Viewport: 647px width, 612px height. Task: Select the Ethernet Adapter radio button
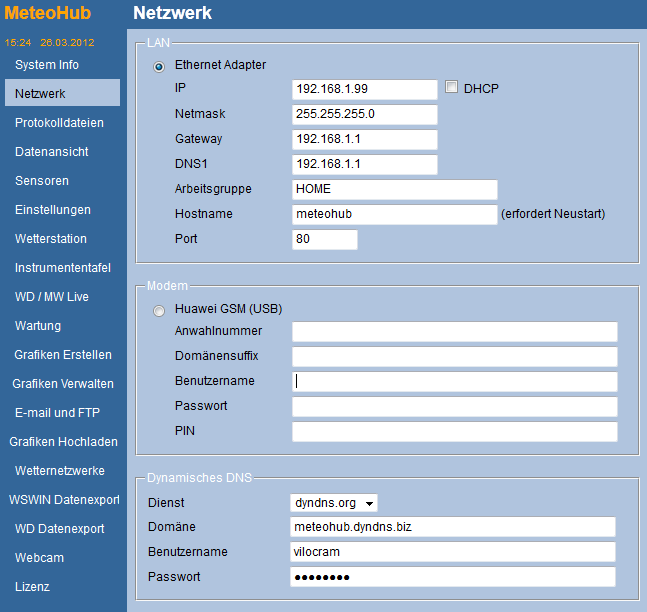159,66
